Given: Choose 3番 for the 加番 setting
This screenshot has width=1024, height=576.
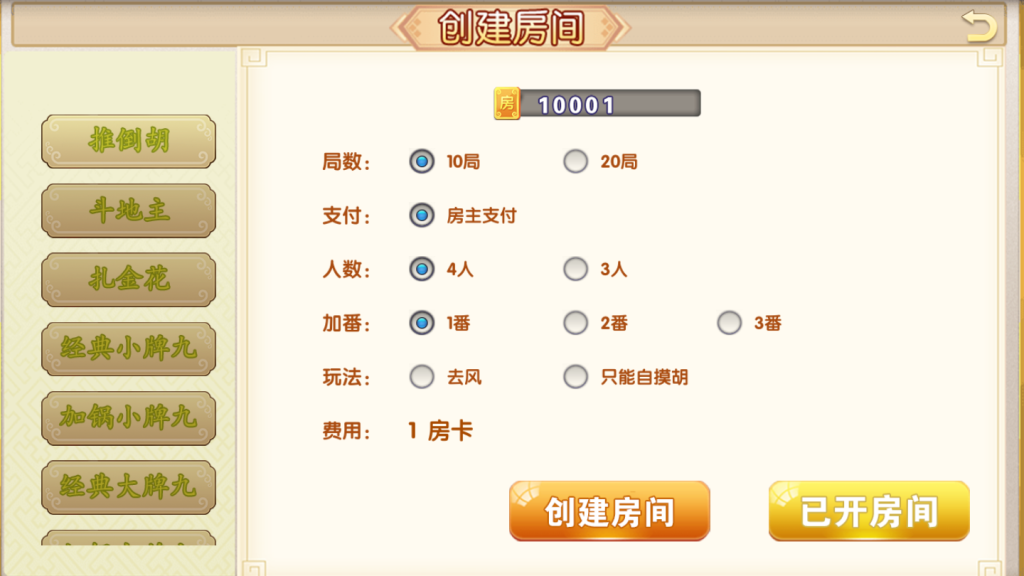Looking at the screenshot, I should click(x=728, y=323).
